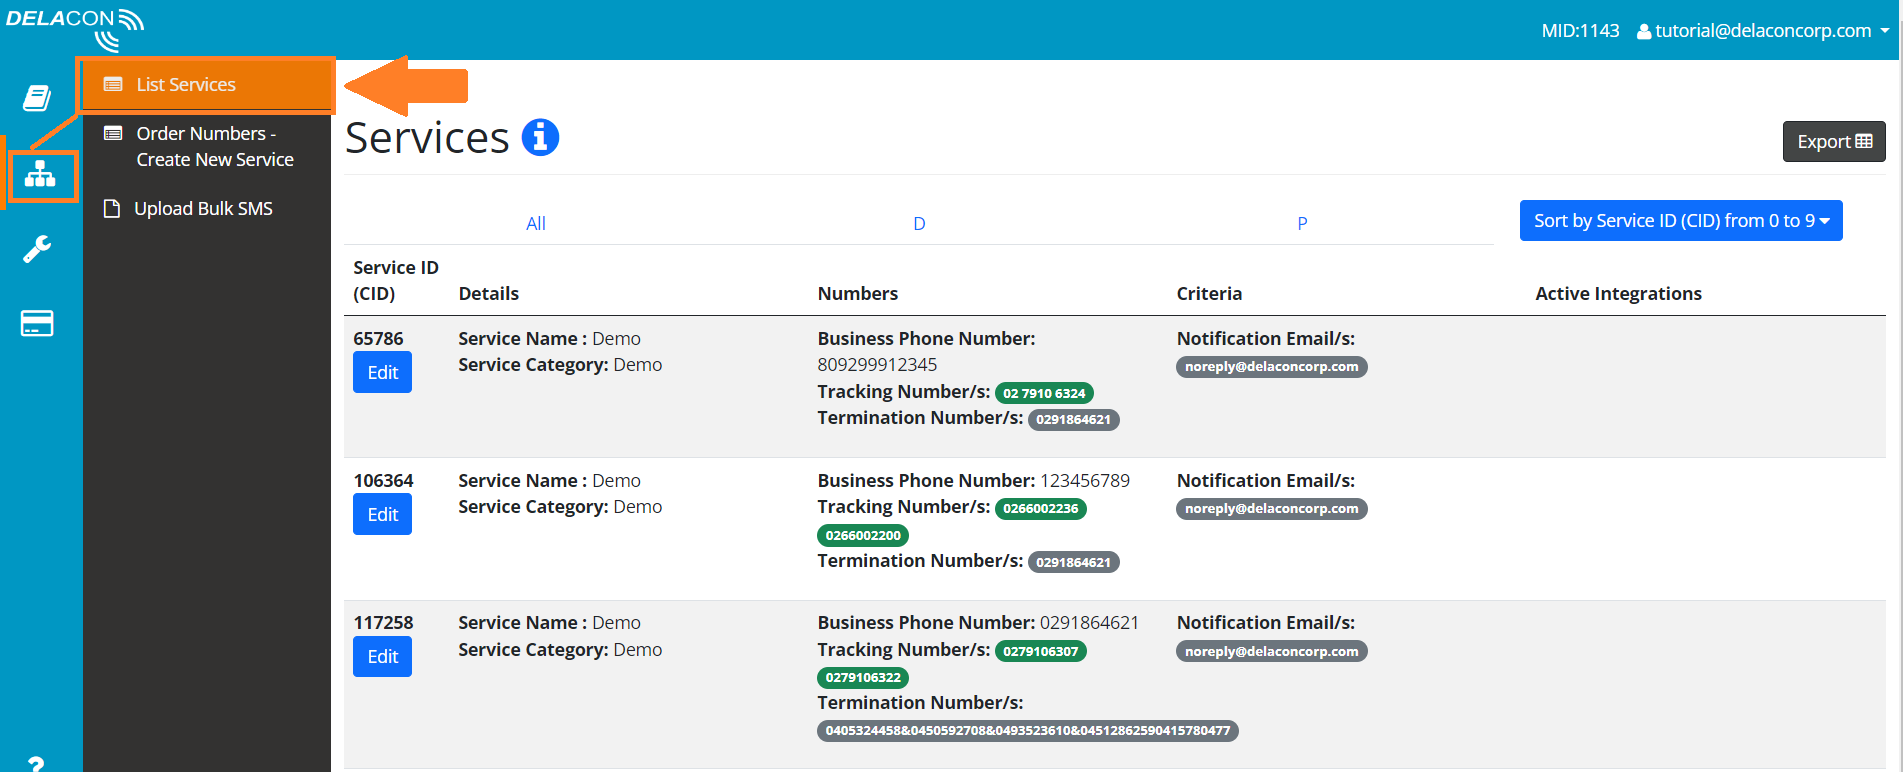Screen dimensions: 1903x772
Task: Click the Export button
Action: (1834, 141)
